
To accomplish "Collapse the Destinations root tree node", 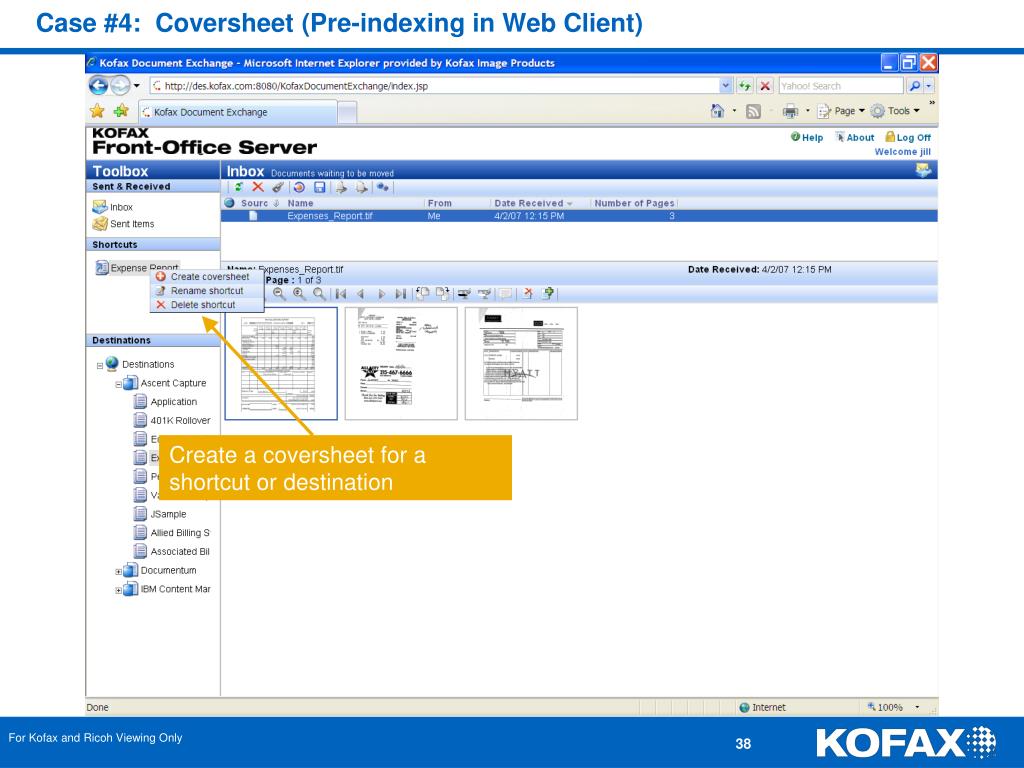I will (x=100, y=366).
